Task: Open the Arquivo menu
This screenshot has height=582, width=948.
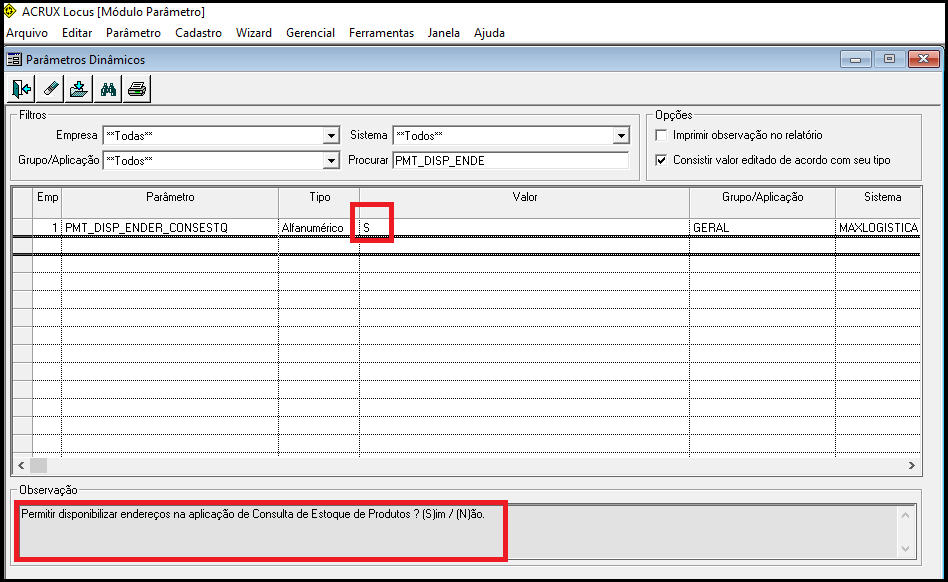Action: pos(27,33)
